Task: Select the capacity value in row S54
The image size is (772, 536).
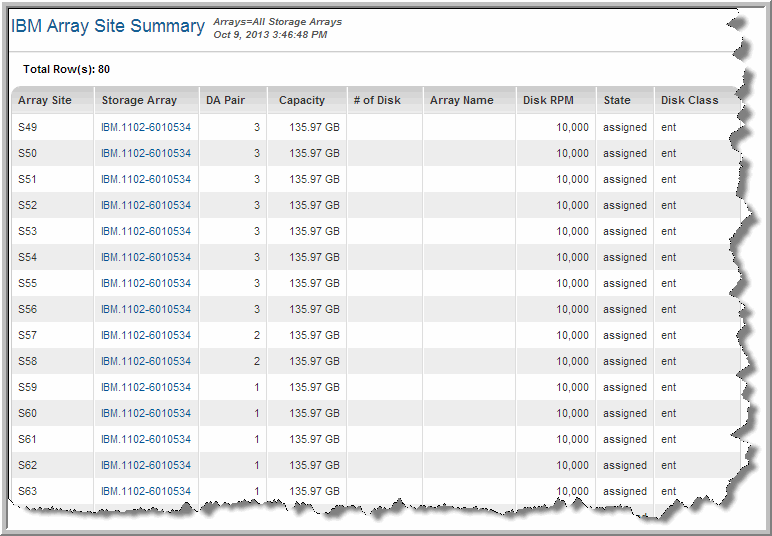Action: coord(315,258)
